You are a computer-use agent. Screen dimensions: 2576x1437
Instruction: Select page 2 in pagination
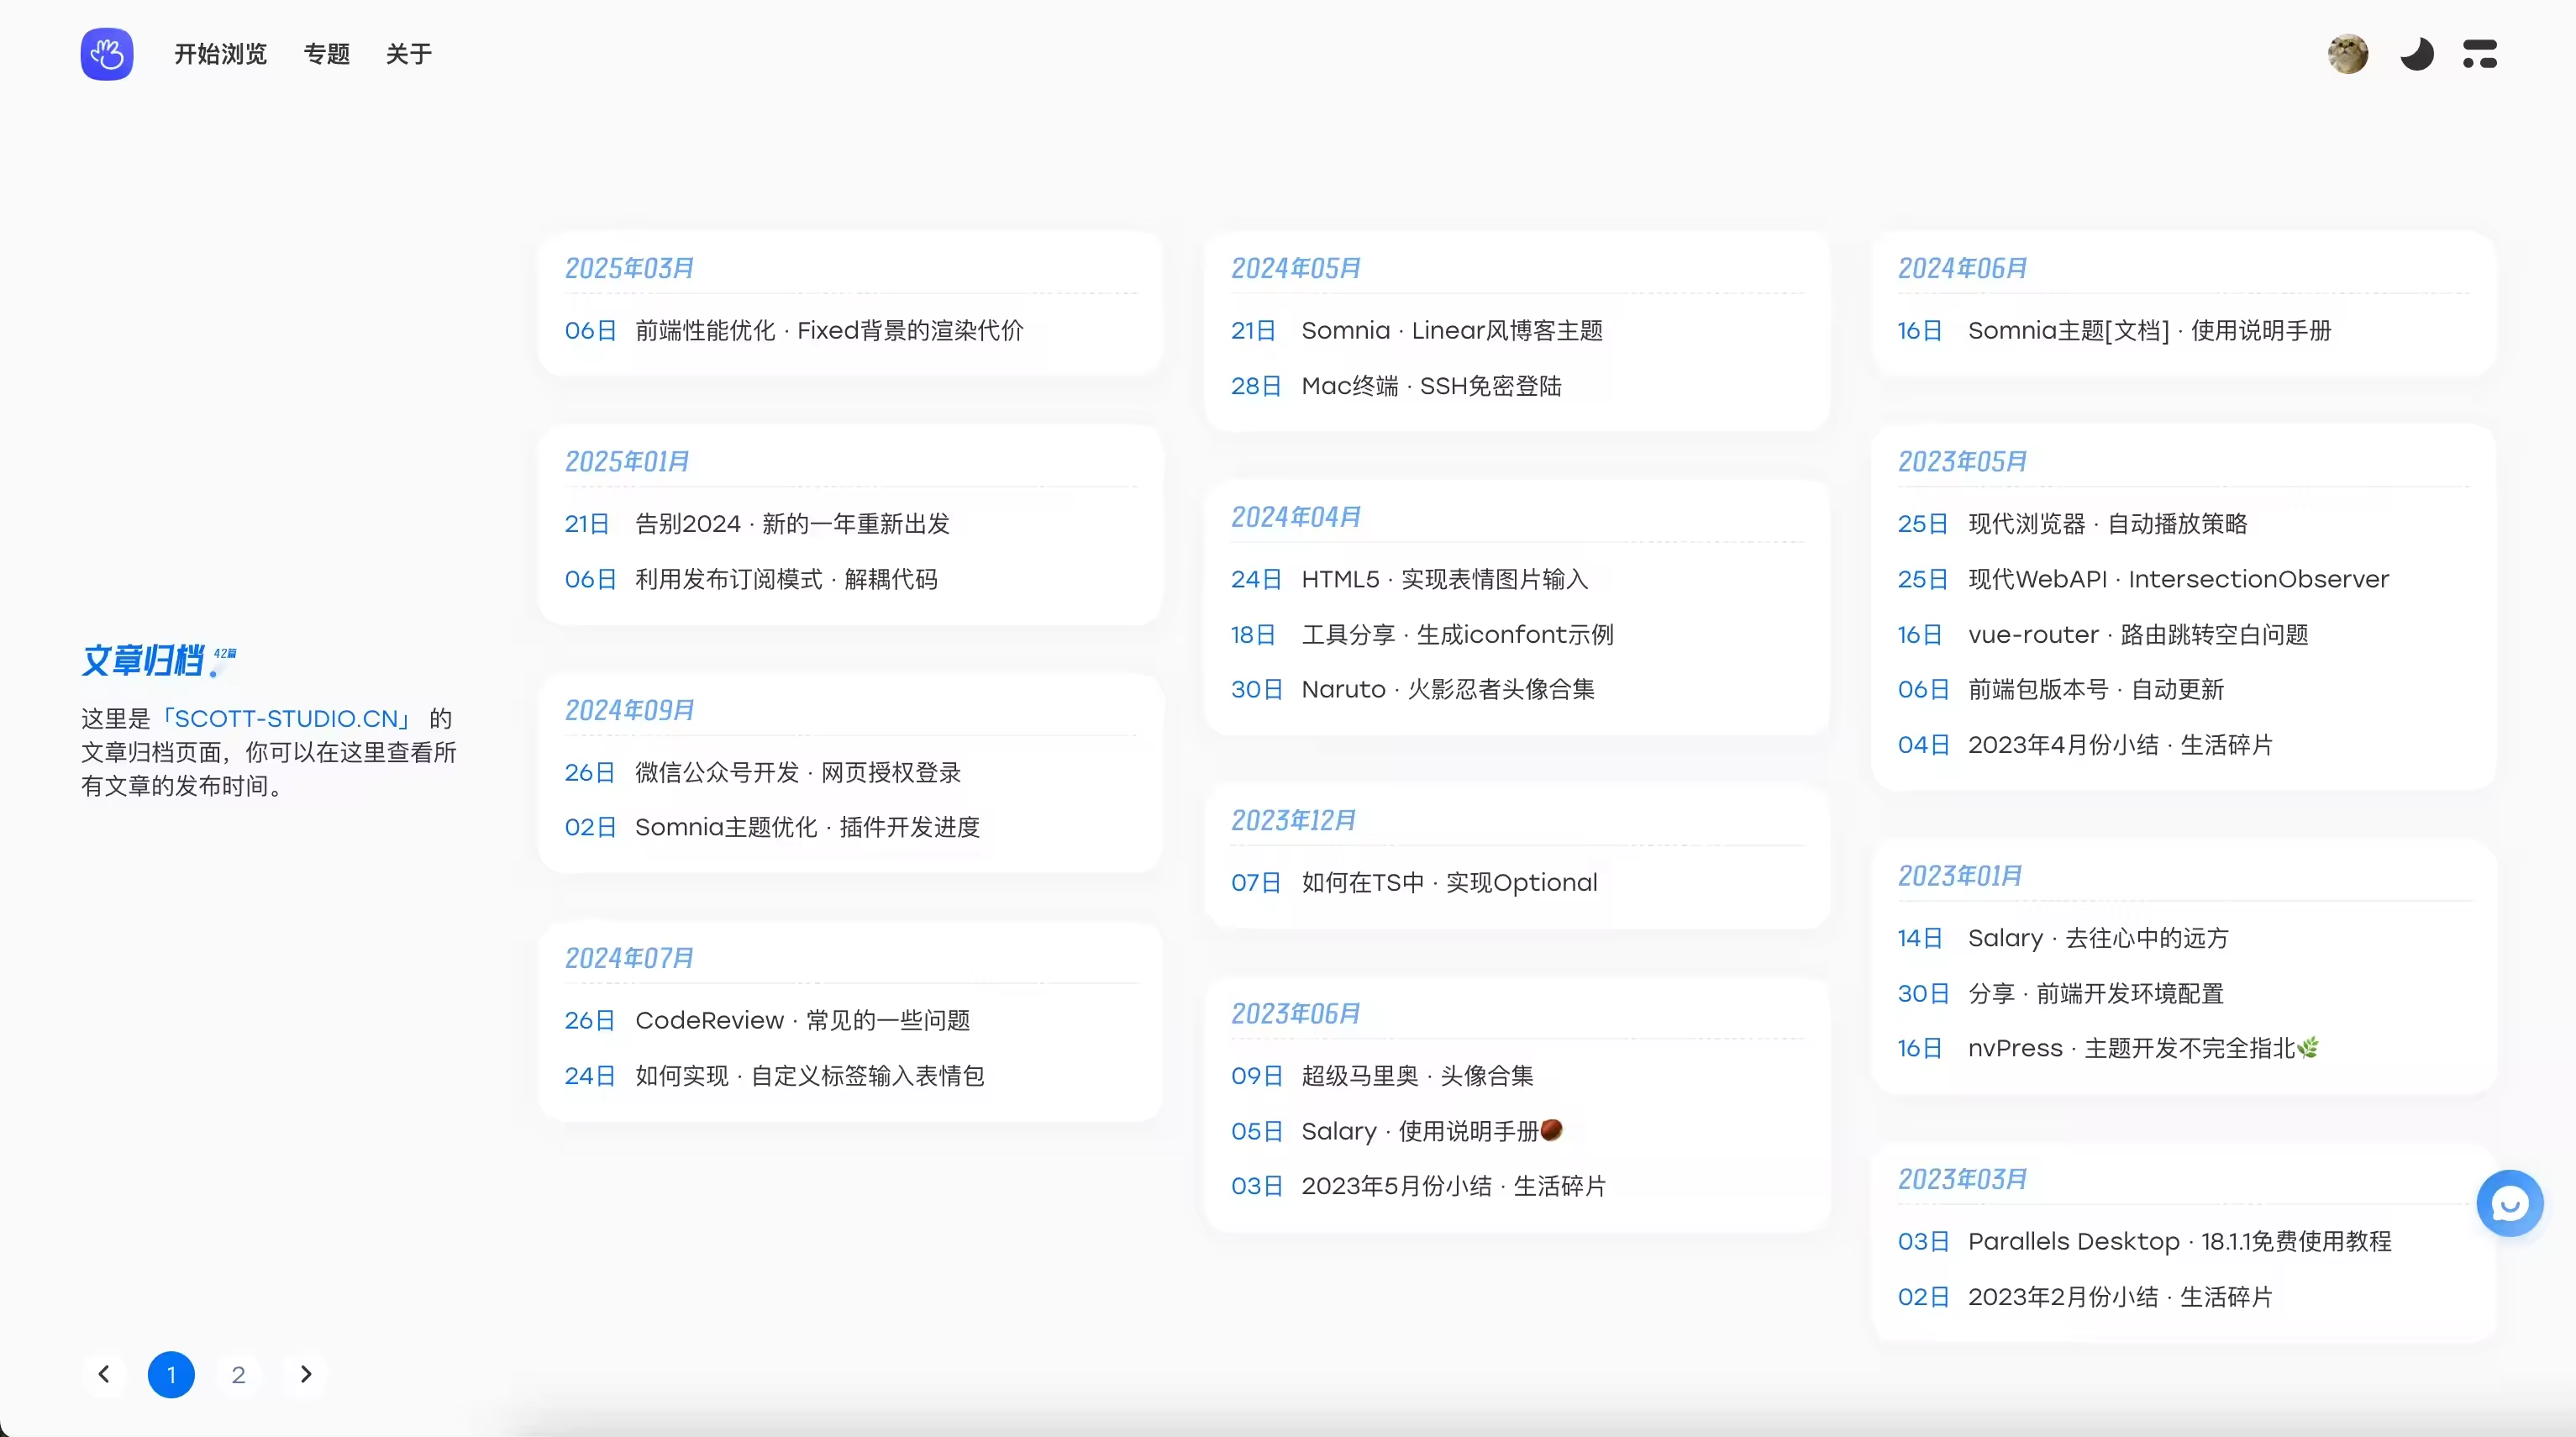238,1374
